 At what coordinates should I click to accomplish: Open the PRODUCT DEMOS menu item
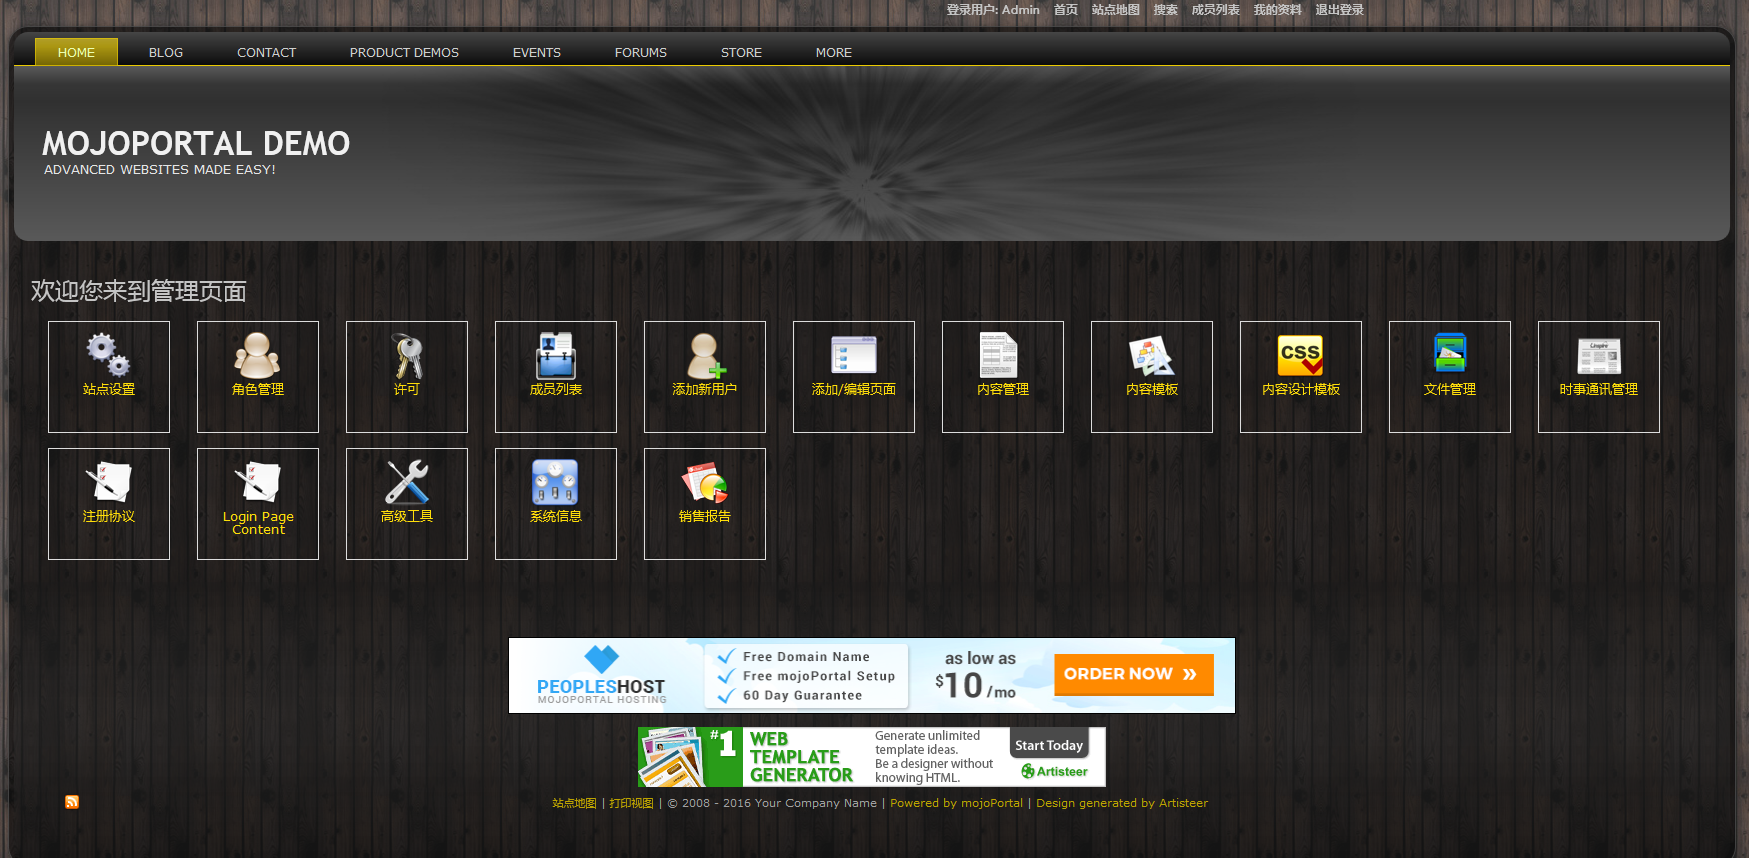[404, 53]
